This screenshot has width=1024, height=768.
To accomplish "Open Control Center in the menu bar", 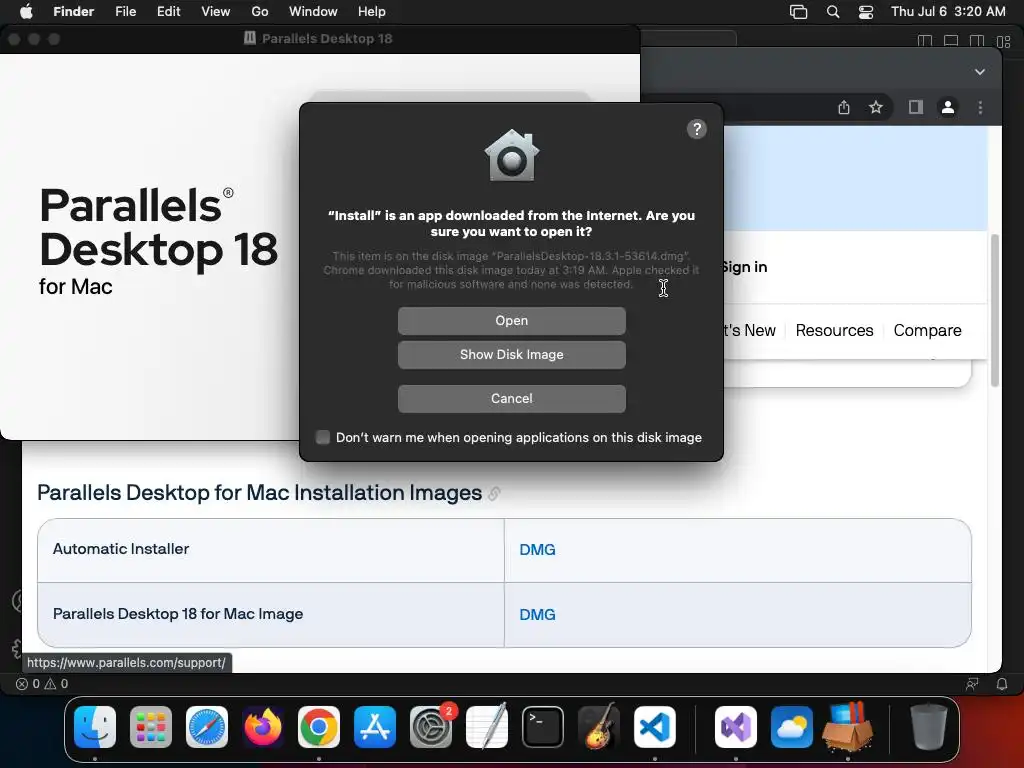I will click(x=866, y=11).
